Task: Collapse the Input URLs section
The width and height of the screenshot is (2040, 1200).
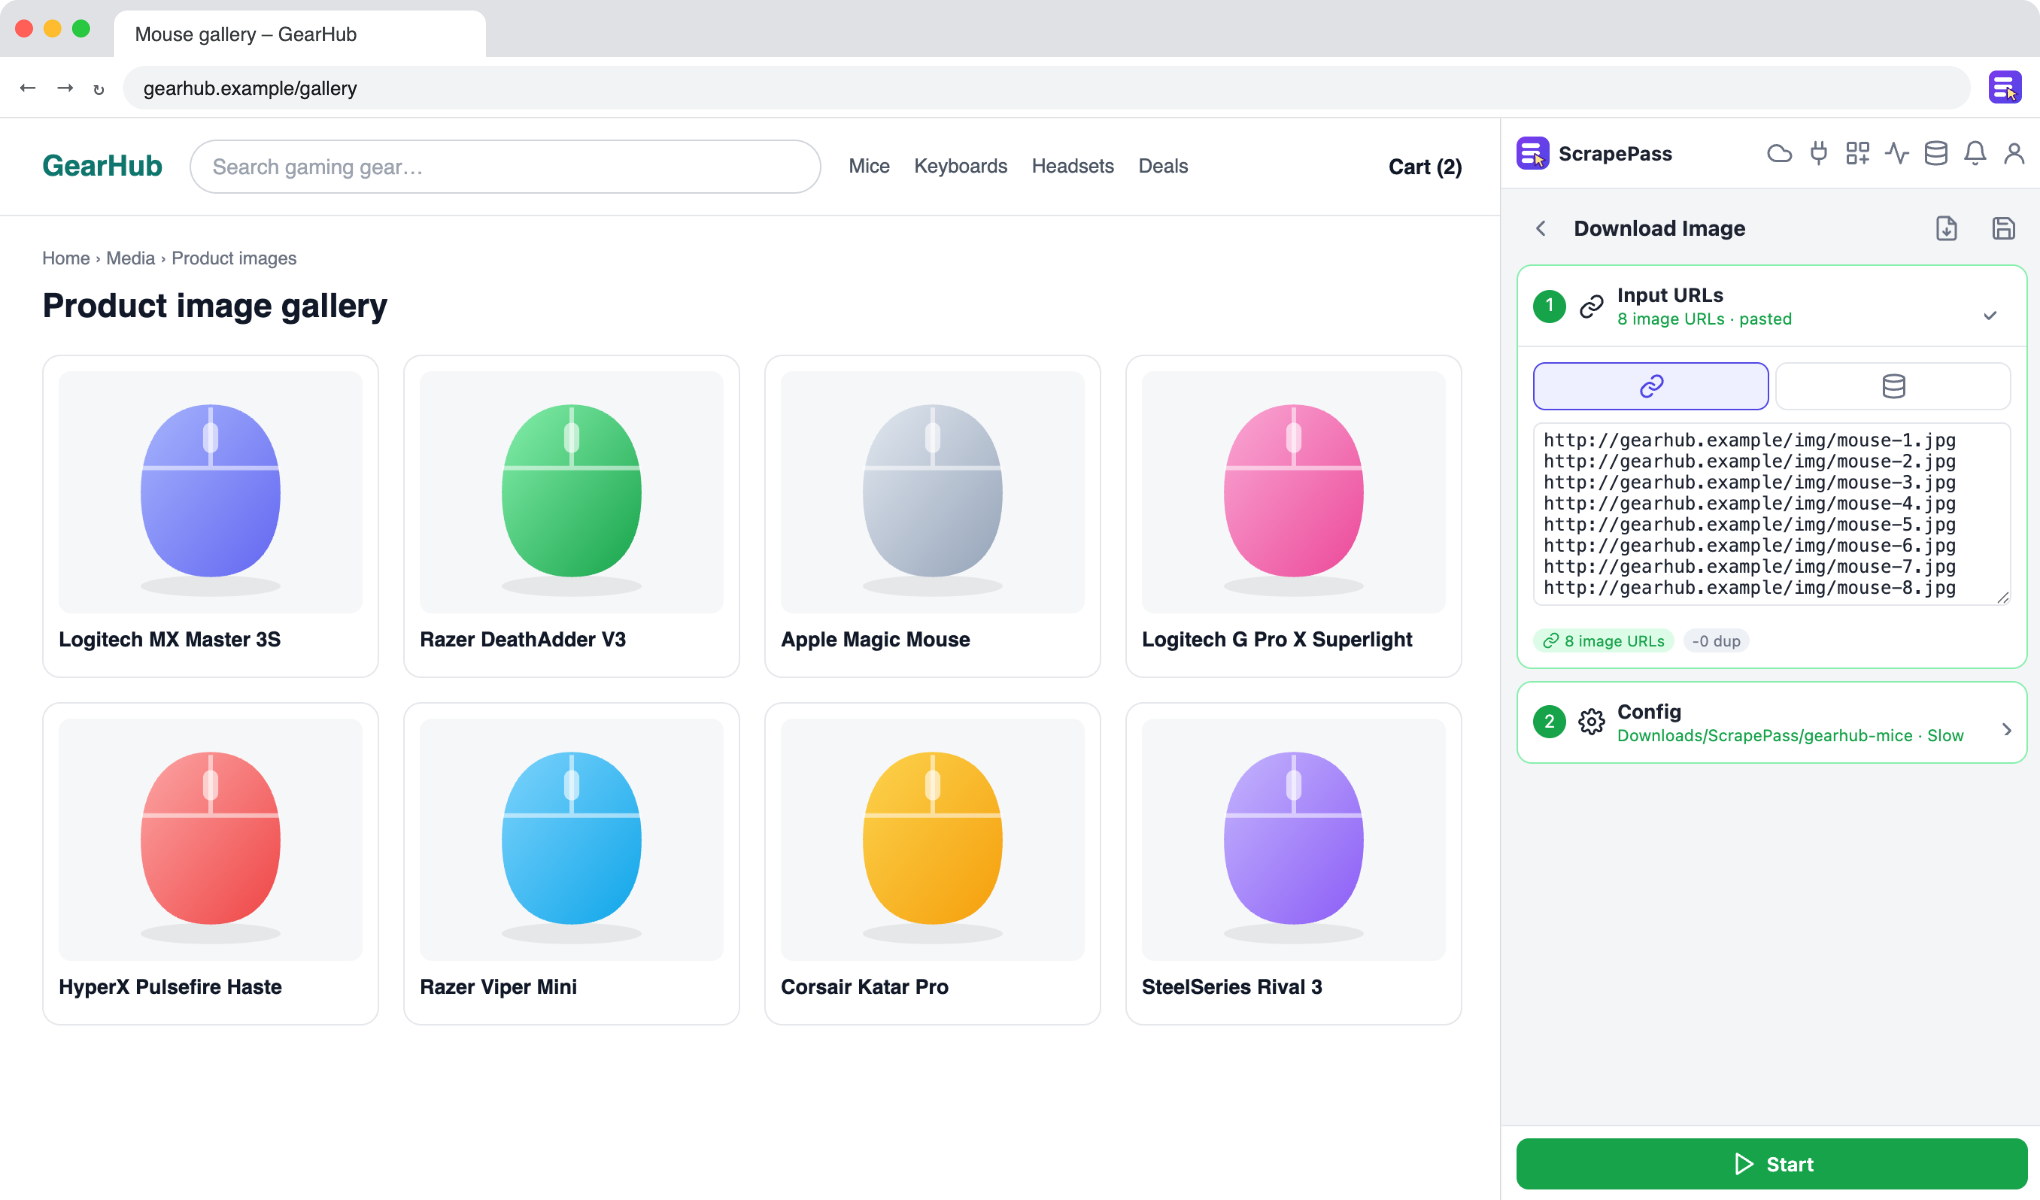Action: tap(1990, 316)
